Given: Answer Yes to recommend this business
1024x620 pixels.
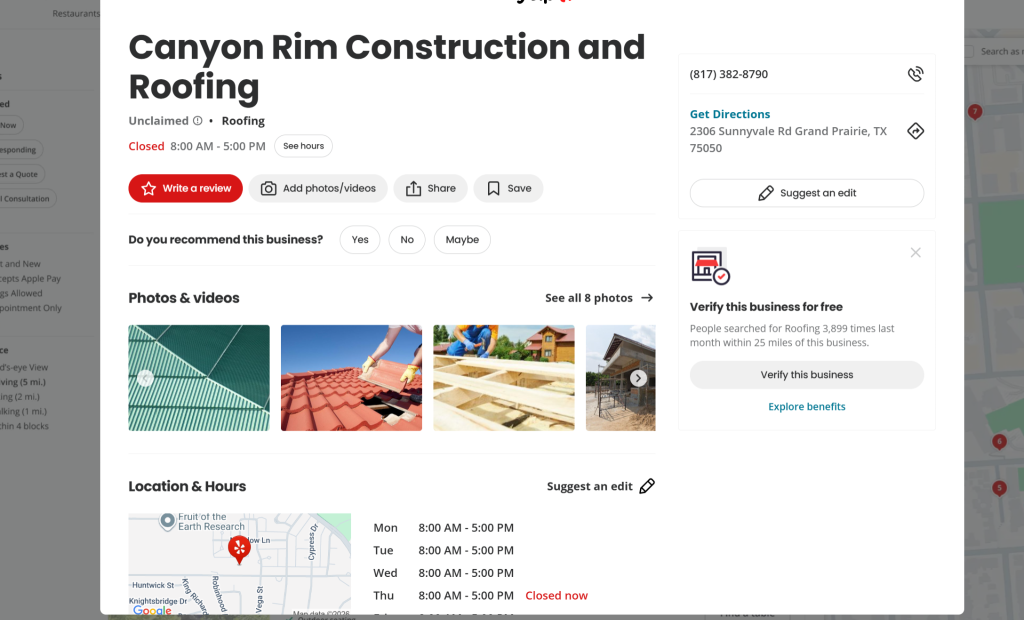Looking at the screenshot, I should pyautogui.click(x=360, y=240).
